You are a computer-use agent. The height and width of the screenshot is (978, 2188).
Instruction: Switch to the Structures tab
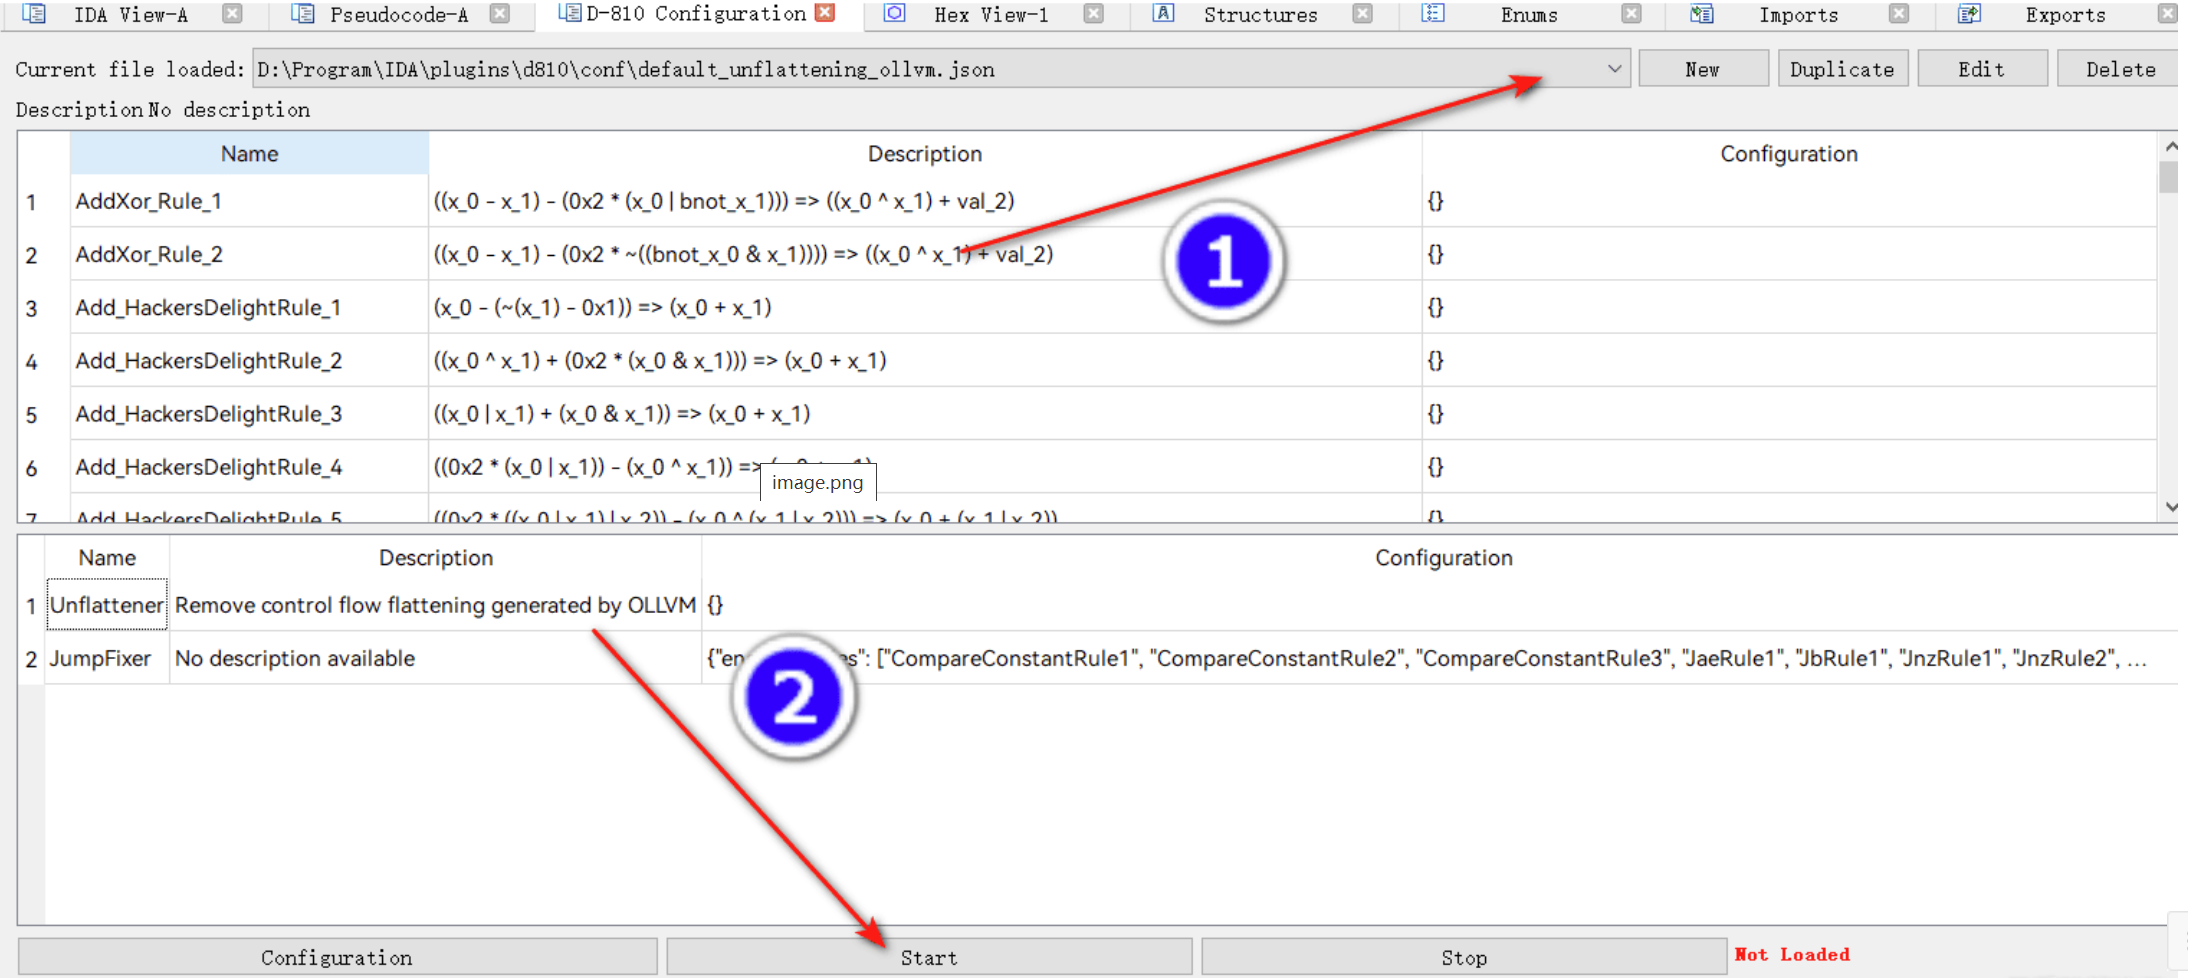tap(1260, 15)
